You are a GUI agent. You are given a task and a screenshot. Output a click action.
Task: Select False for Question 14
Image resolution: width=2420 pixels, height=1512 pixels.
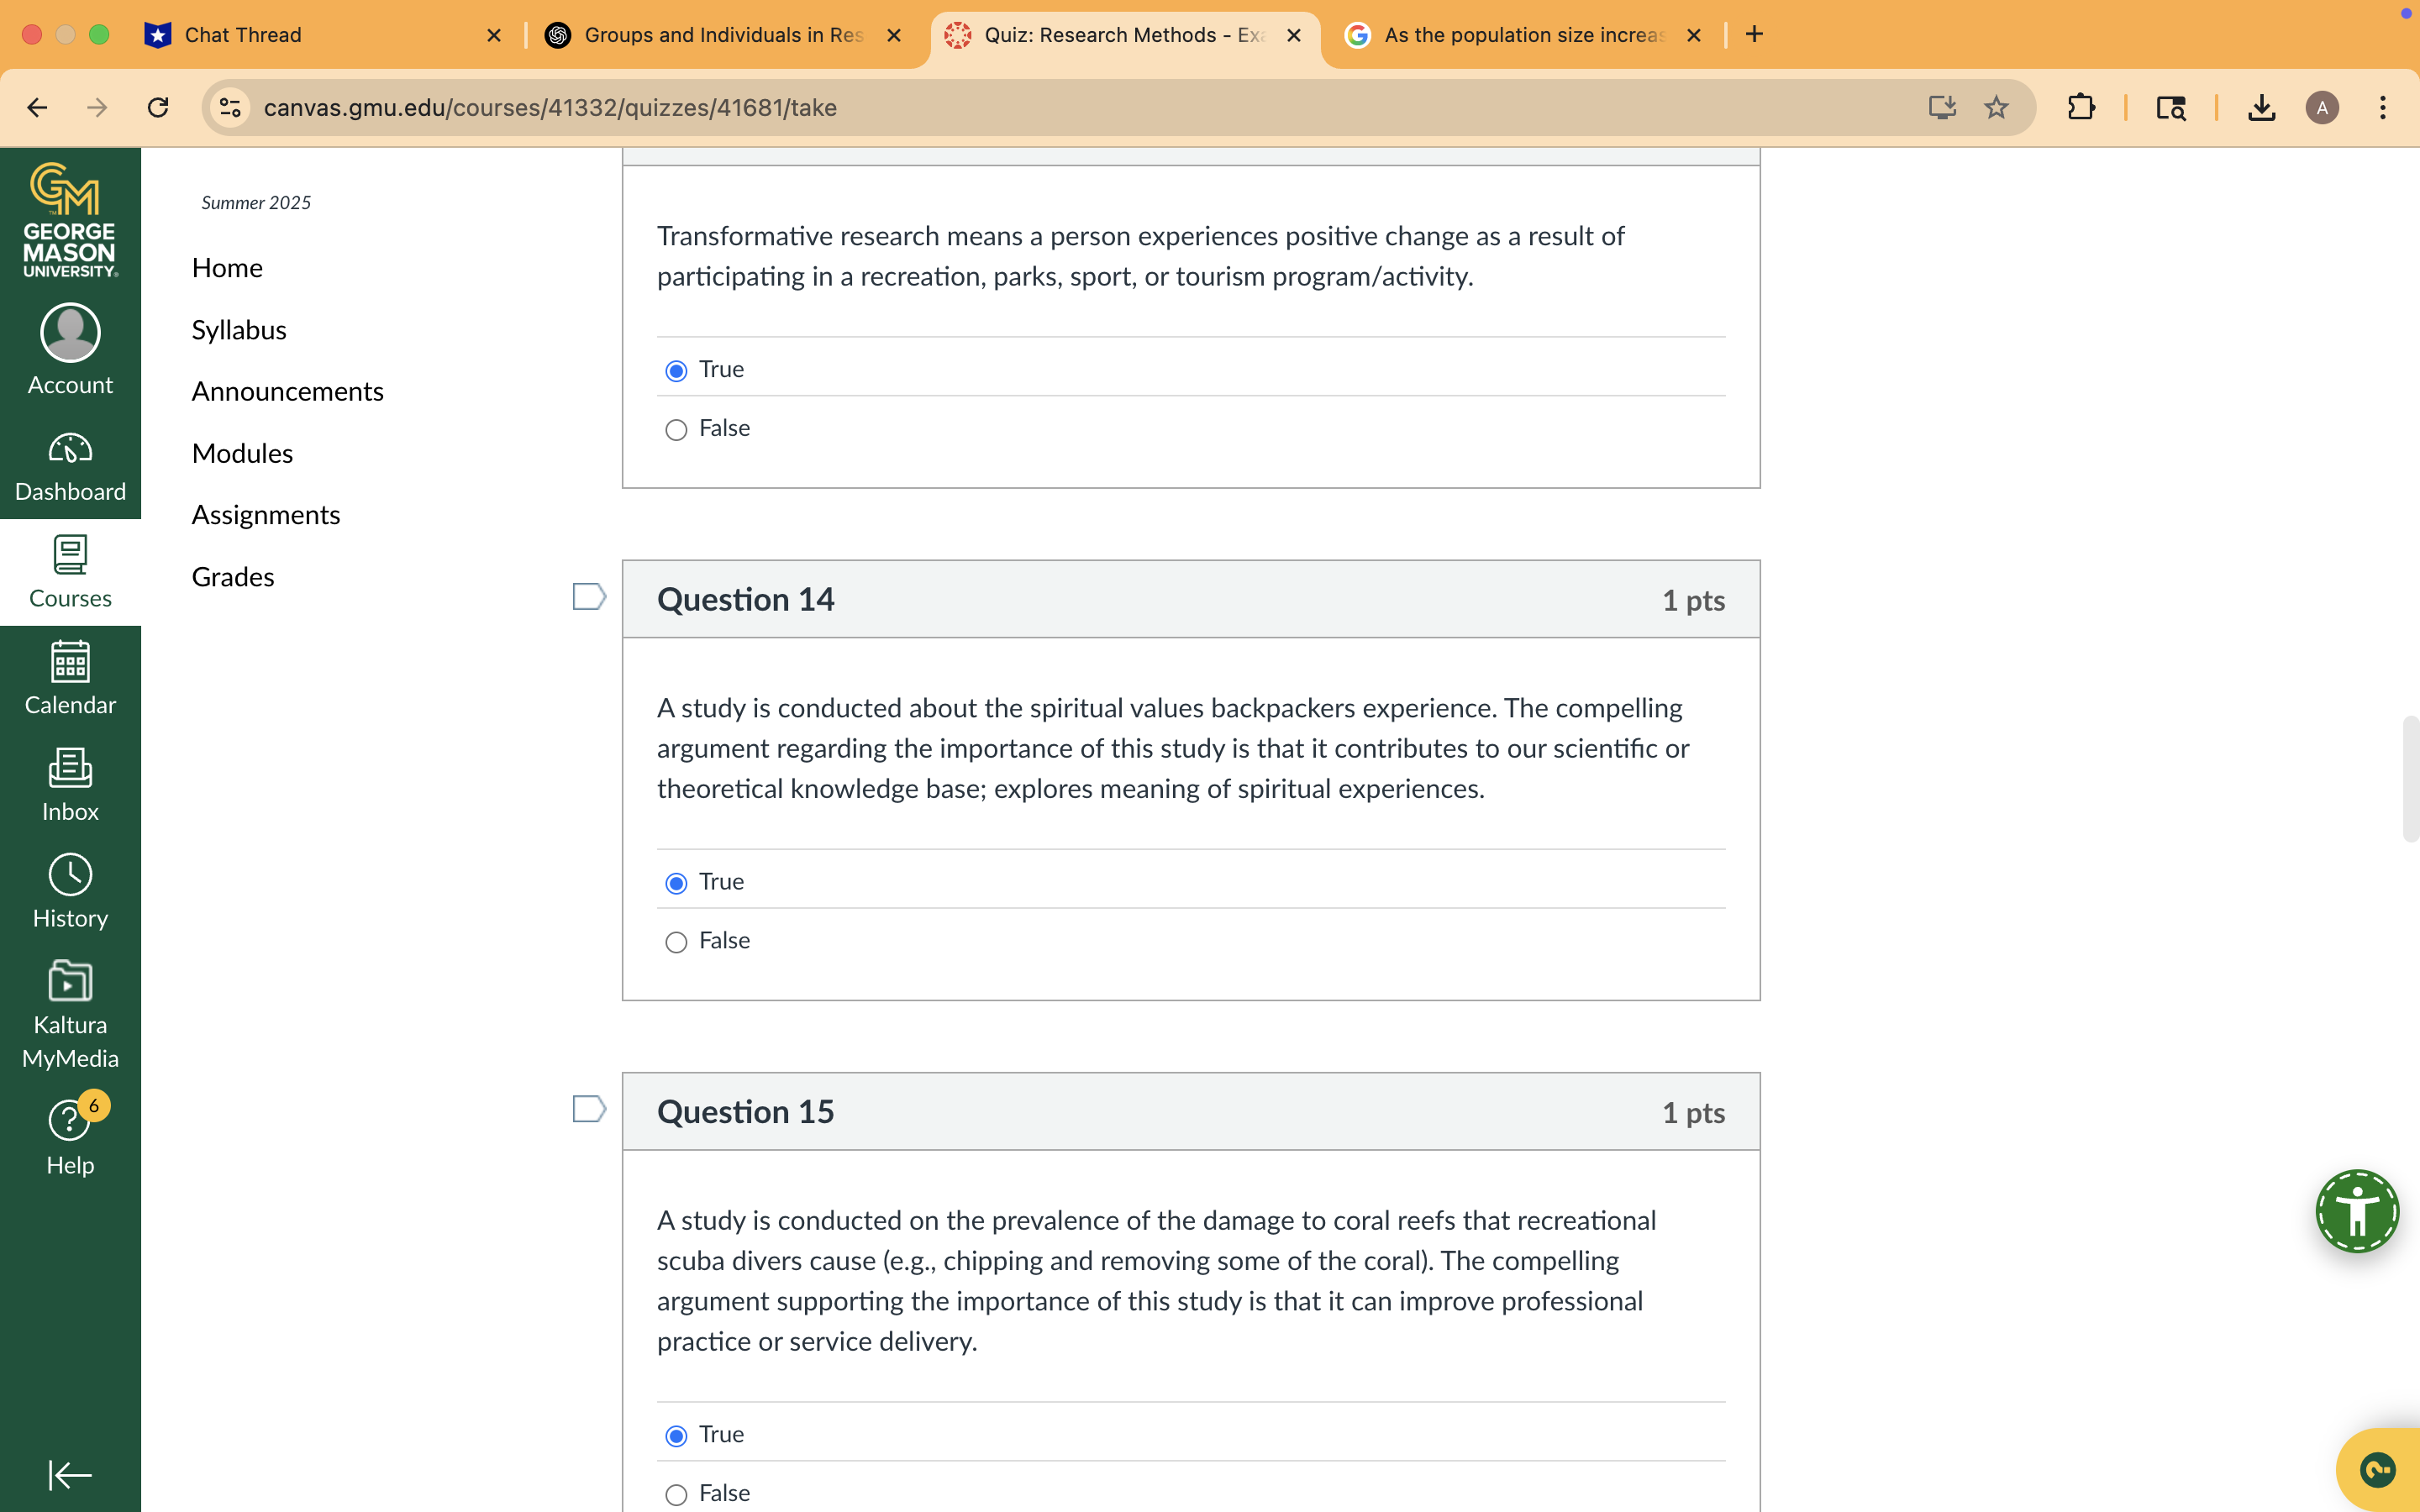[676, 942]
